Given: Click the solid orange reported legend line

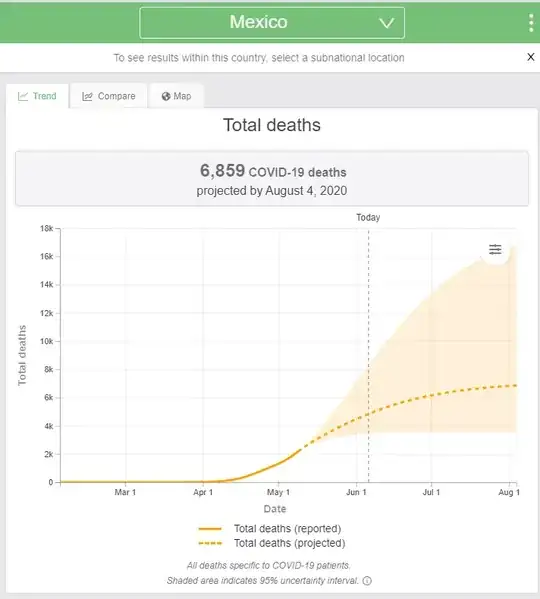Looking at the screenshot, I should tap(210, 529).
